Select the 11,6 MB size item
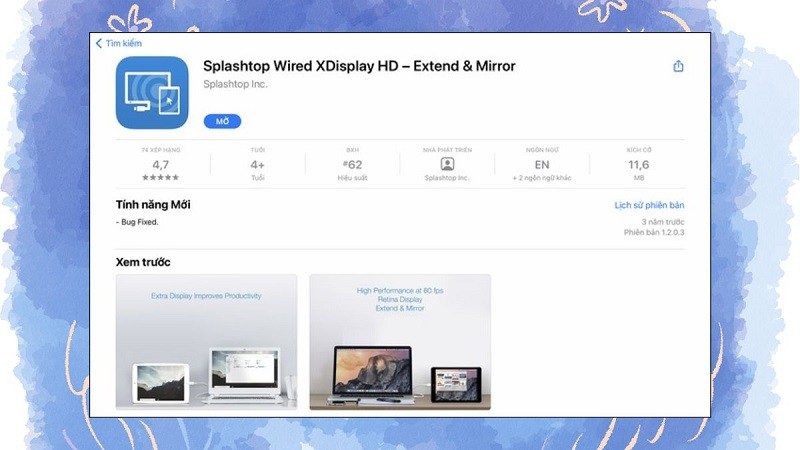 point(639,164)
